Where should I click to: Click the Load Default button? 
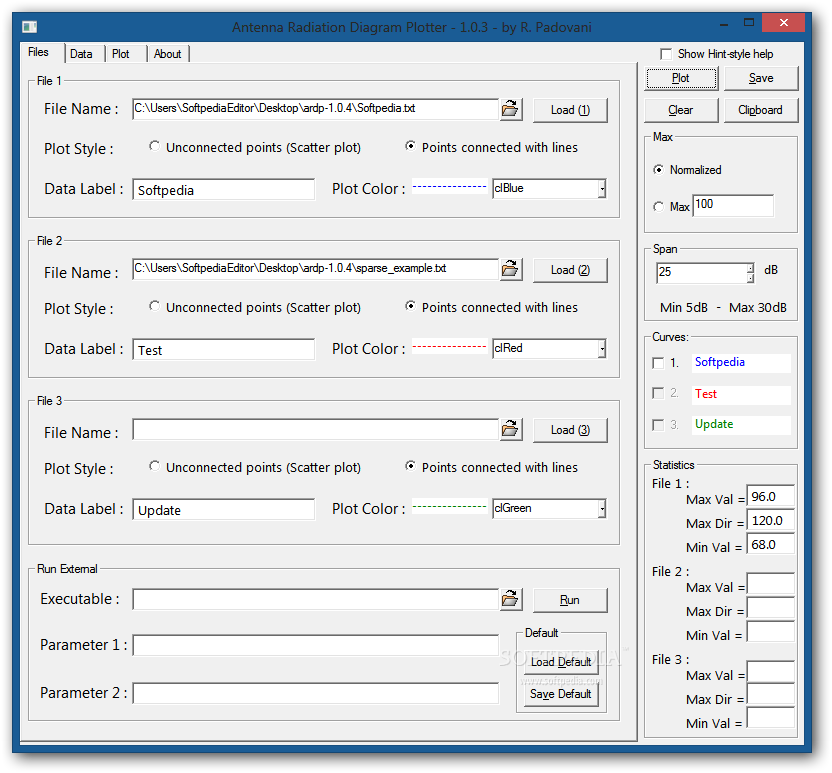coord(561,662)
